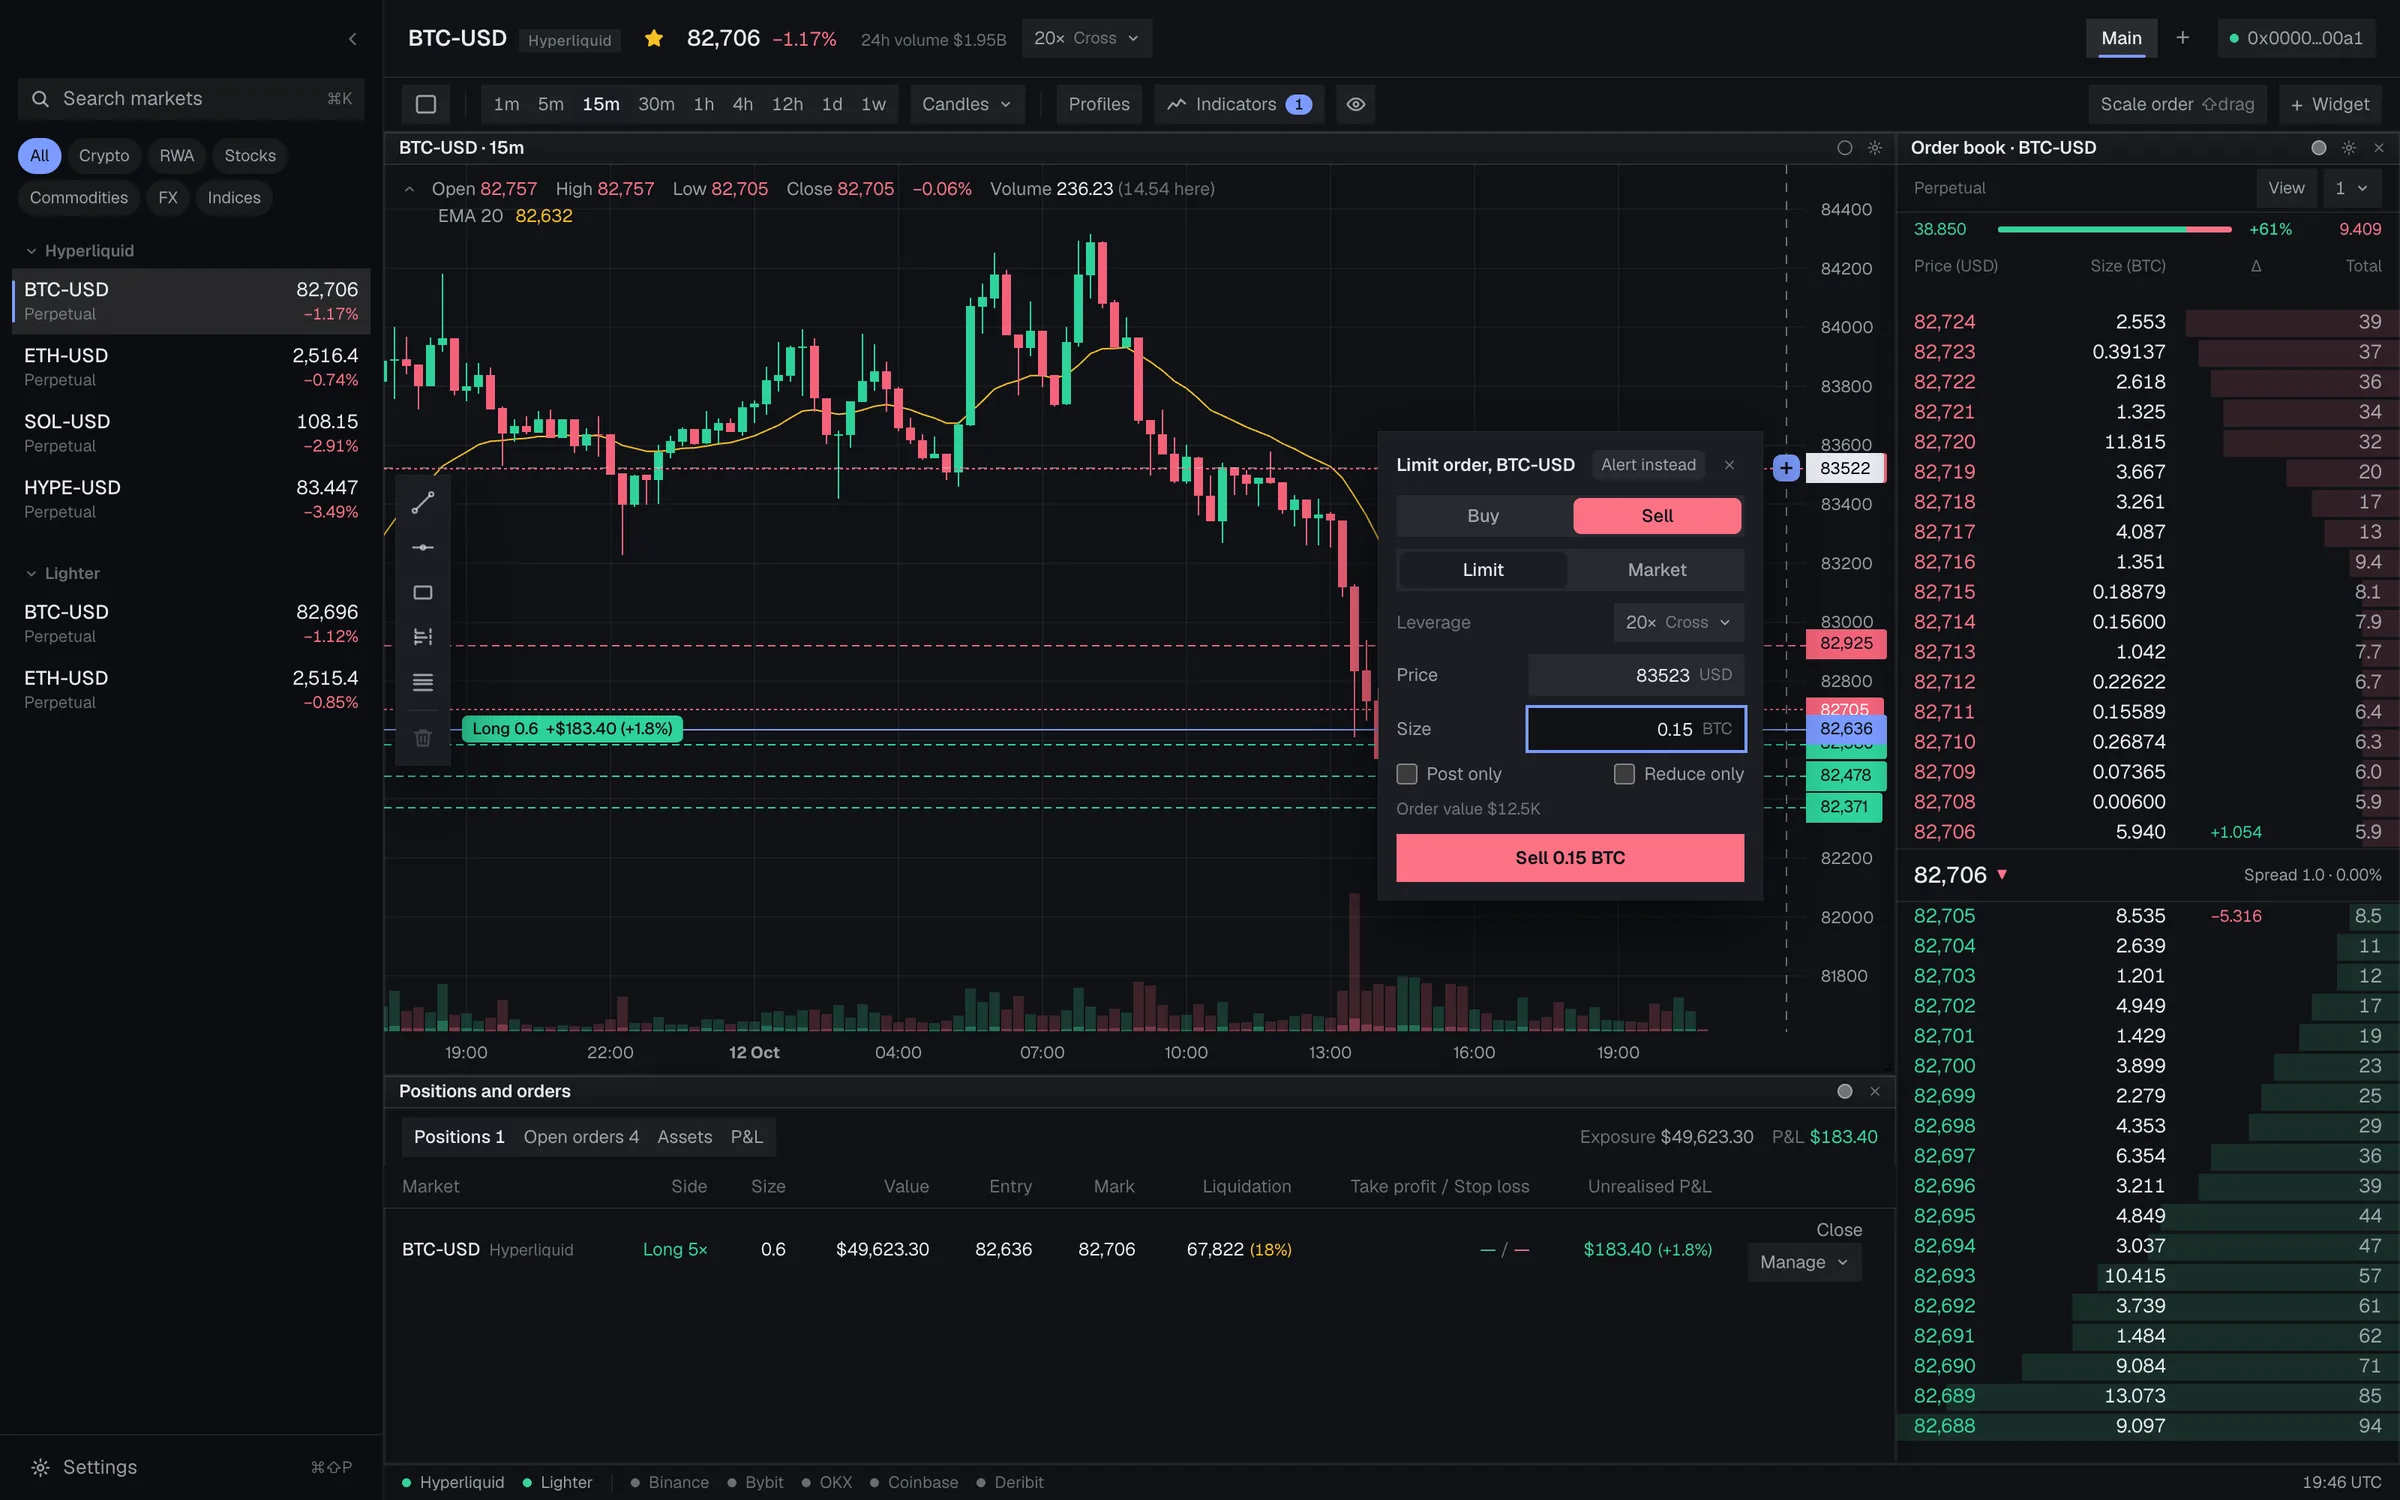Screen dimensions: 2400x1500
Task: Open the chart layout square icon
Action: pyautogui.click(x=426, y=104)
